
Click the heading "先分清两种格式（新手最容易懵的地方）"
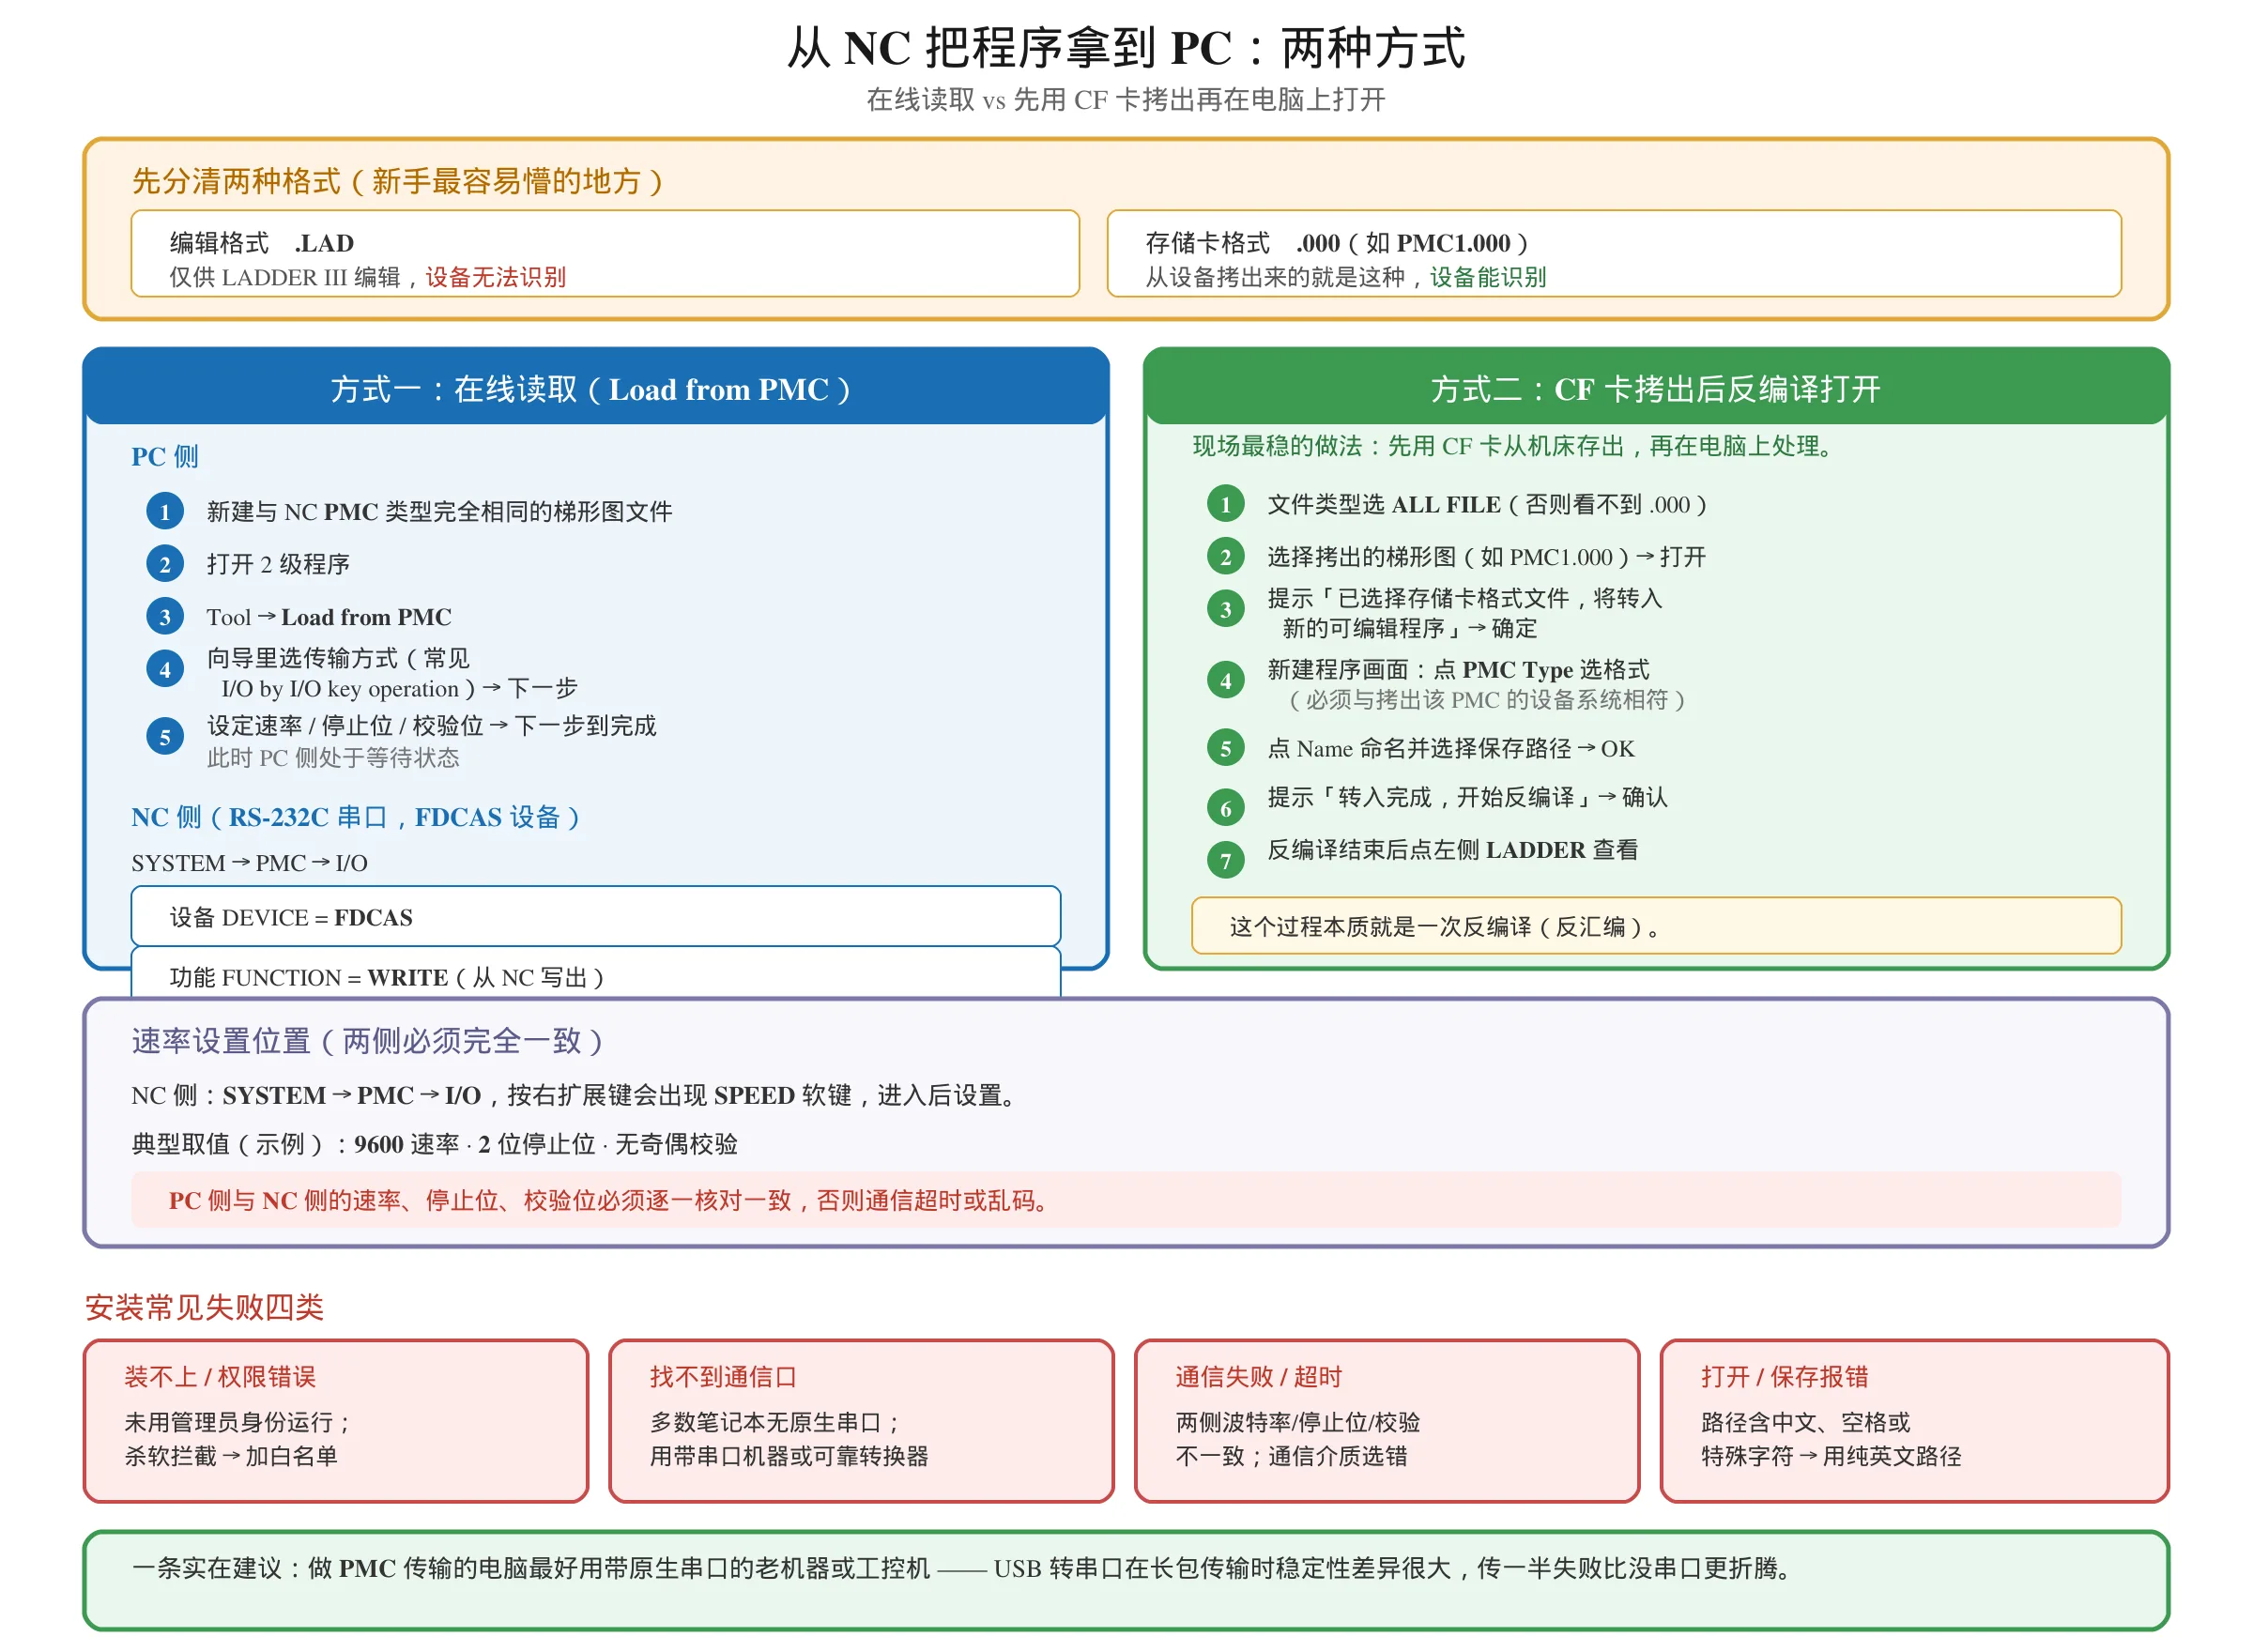point(398,181)
